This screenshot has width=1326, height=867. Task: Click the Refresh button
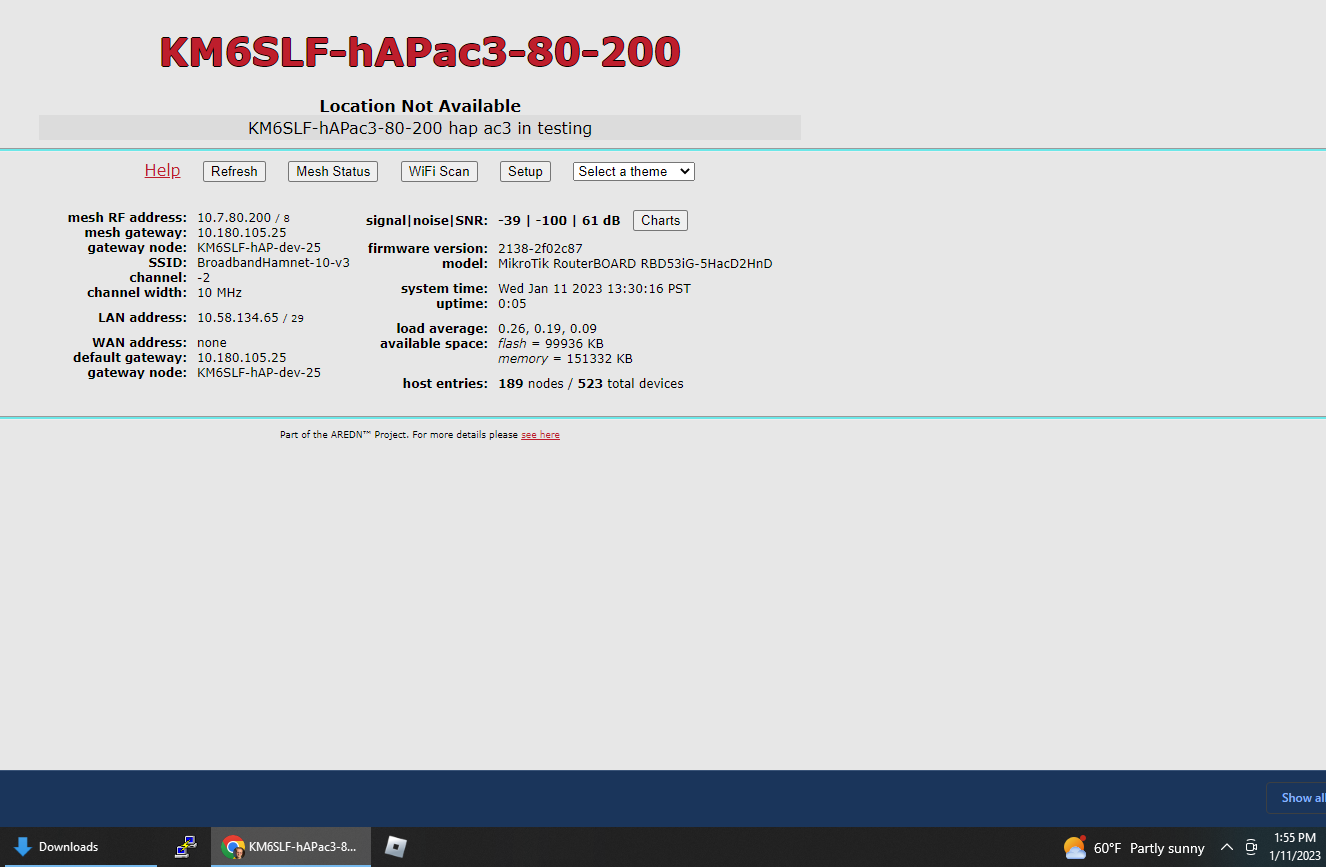pyautogui.click(x=234, y=171)
